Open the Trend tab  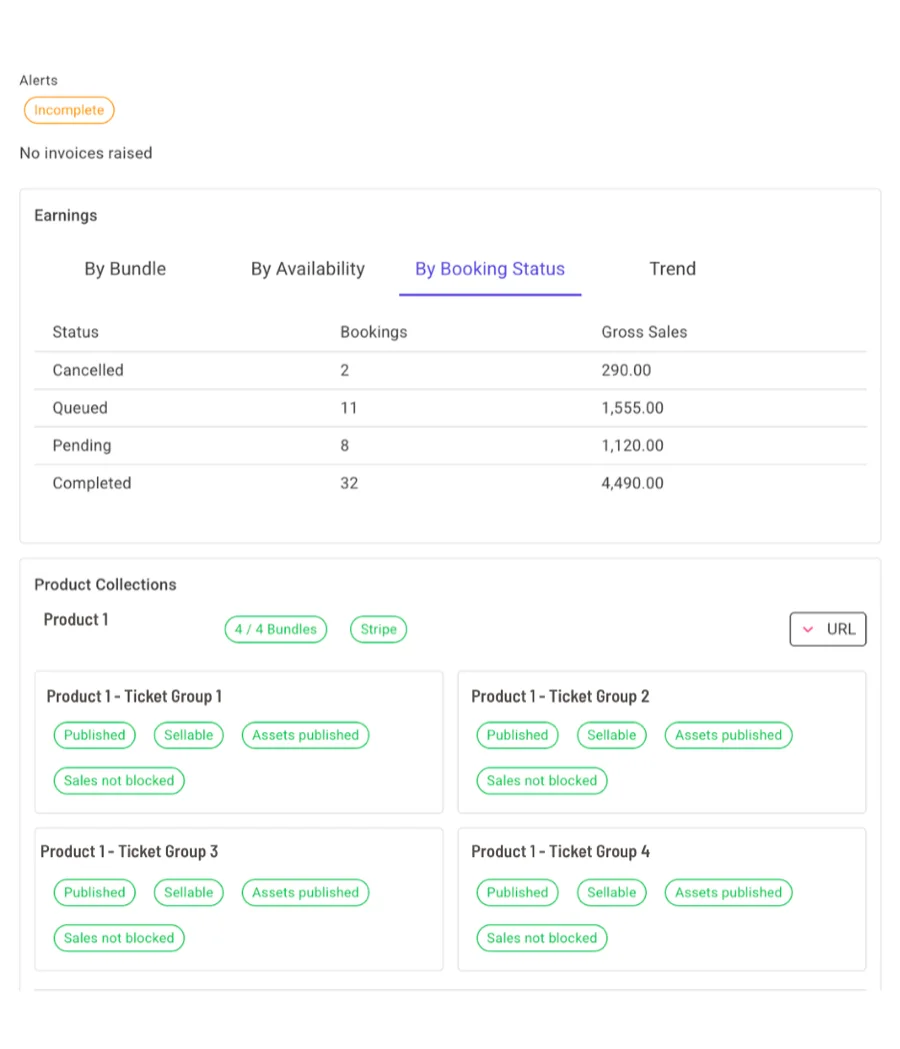[672, 269]
